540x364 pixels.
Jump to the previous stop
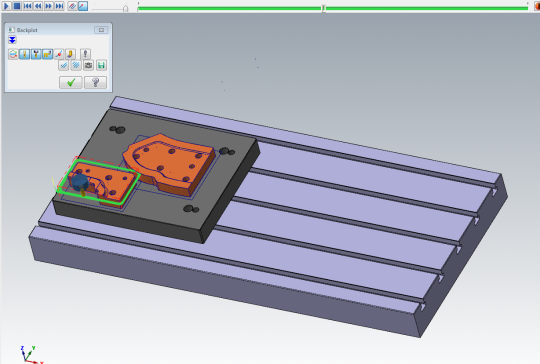(x=28, y=6)
